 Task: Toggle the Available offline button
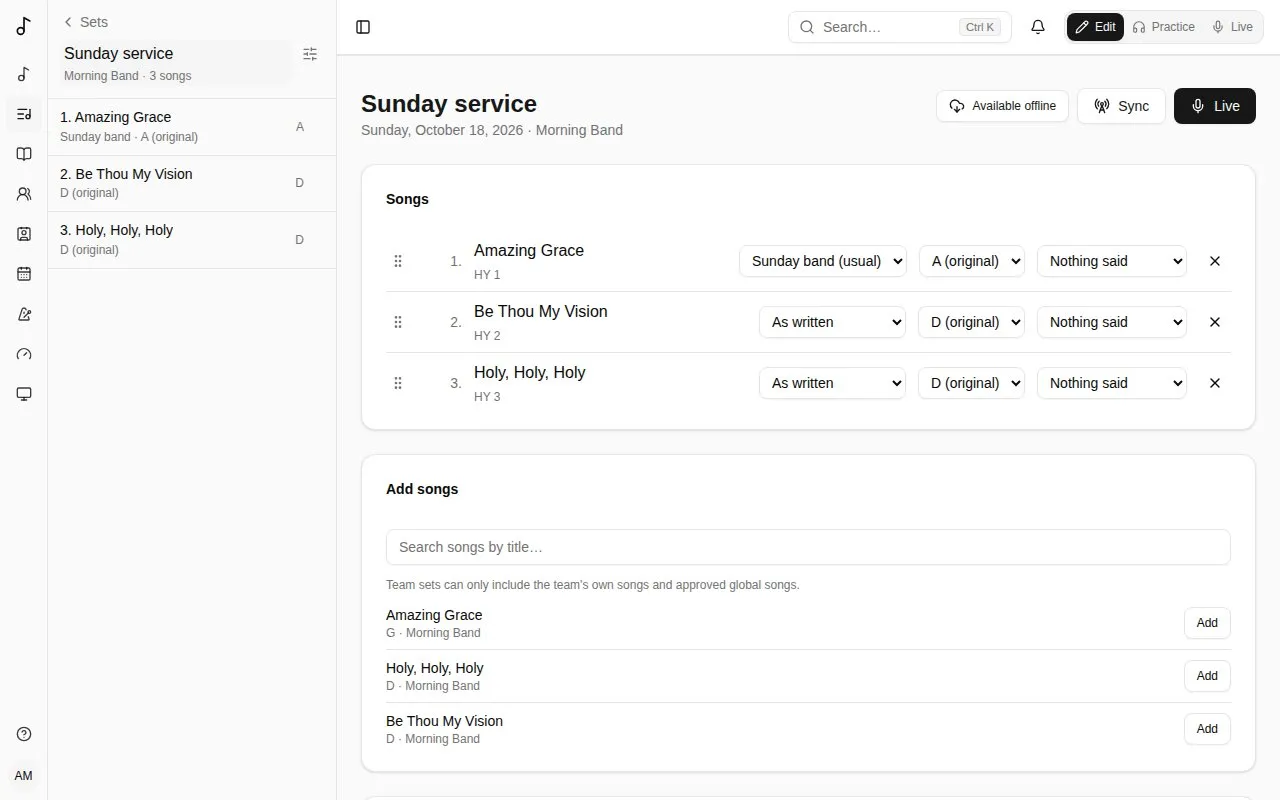(1002, 106)
